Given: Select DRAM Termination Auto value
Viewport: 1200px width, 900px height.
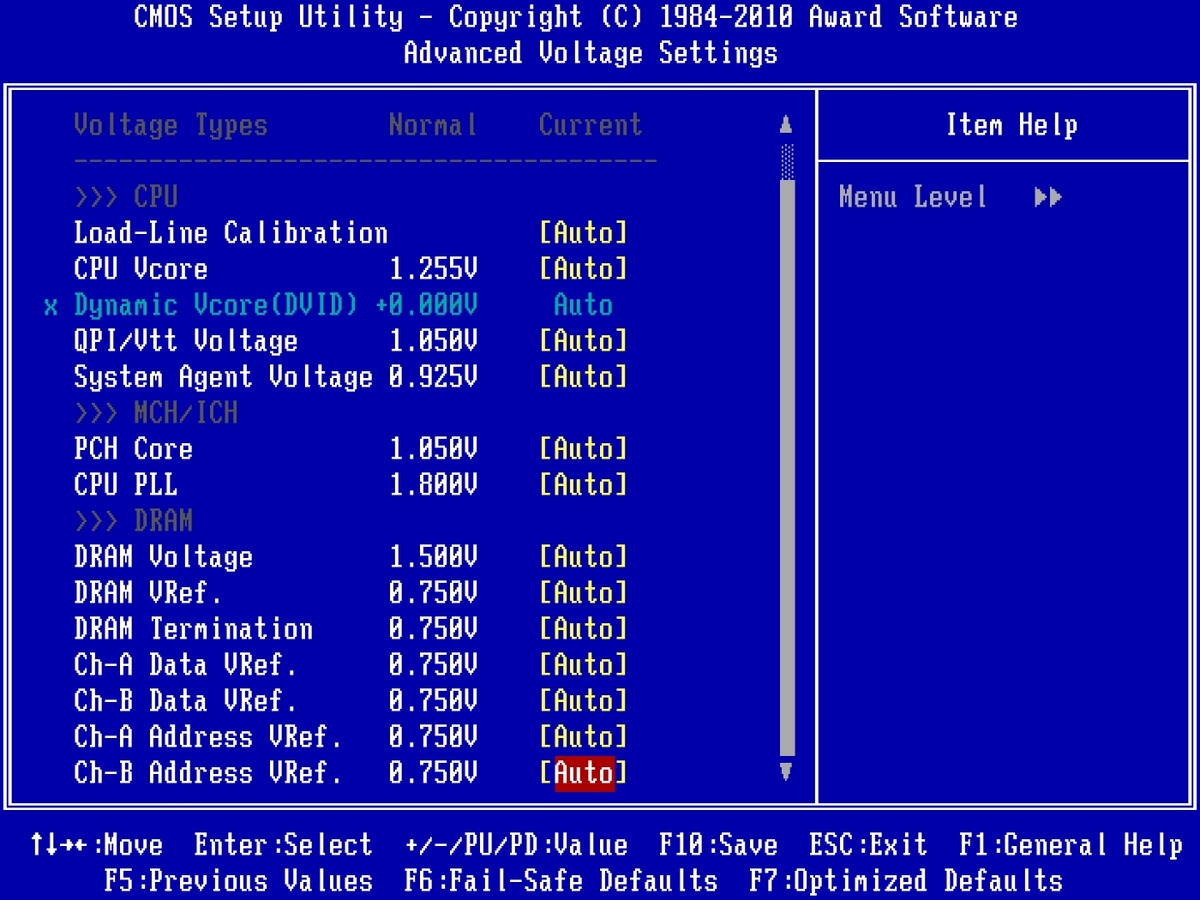Looking at the screenshot, I should (583, 629).
